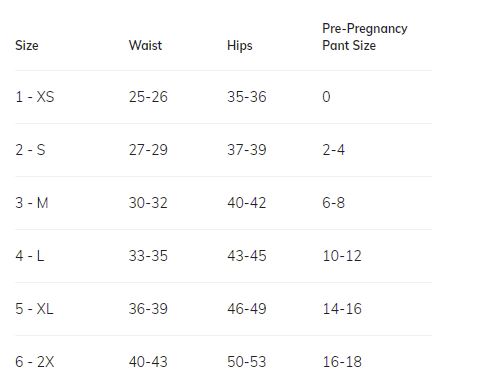Viewport: 483px width, 392px height.
Task: Click the Pre-Pregnancy Pant Size header
Action: tap(365, 37)
